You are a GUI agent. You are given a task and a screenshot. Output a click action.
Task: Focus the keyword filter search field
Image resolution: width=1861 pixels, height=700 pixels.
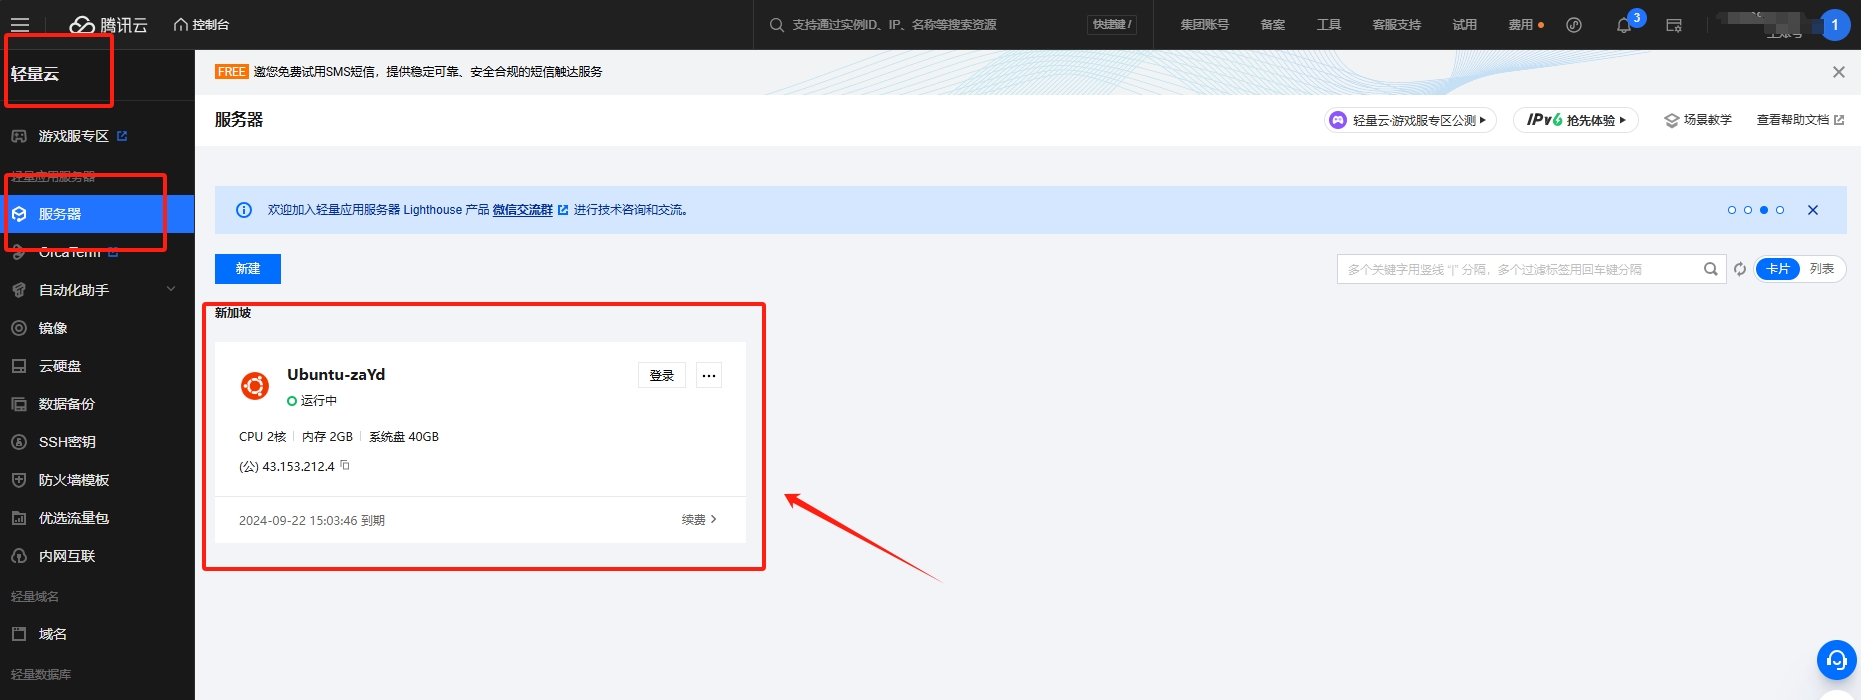point(1518,269)
